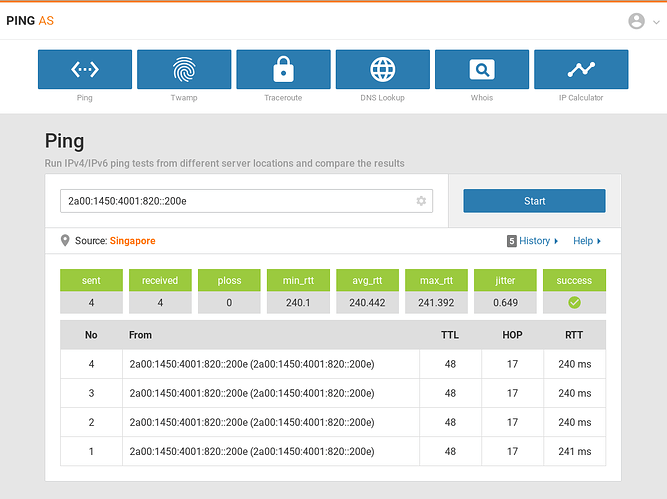Viewport: 667px width, 499px height.
Task: Click the location pin icon beside Source
Action: pyautogui.click(x=65, y=241)
